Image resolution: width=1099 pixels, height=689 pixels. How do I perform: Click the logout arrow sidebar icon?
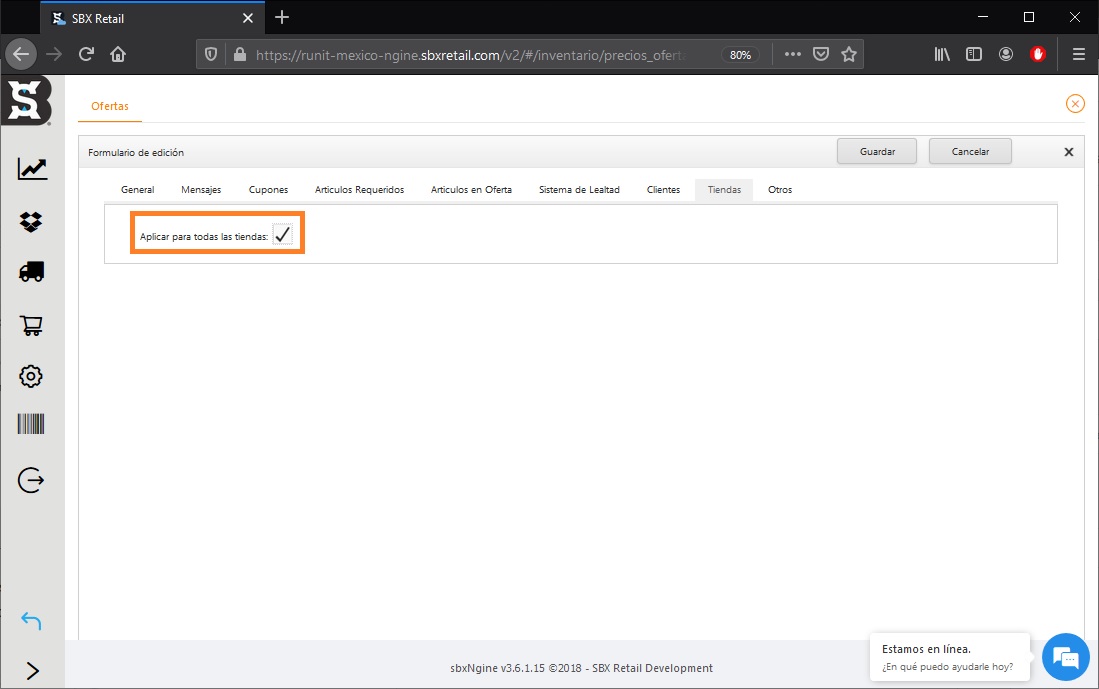(31, 480)
